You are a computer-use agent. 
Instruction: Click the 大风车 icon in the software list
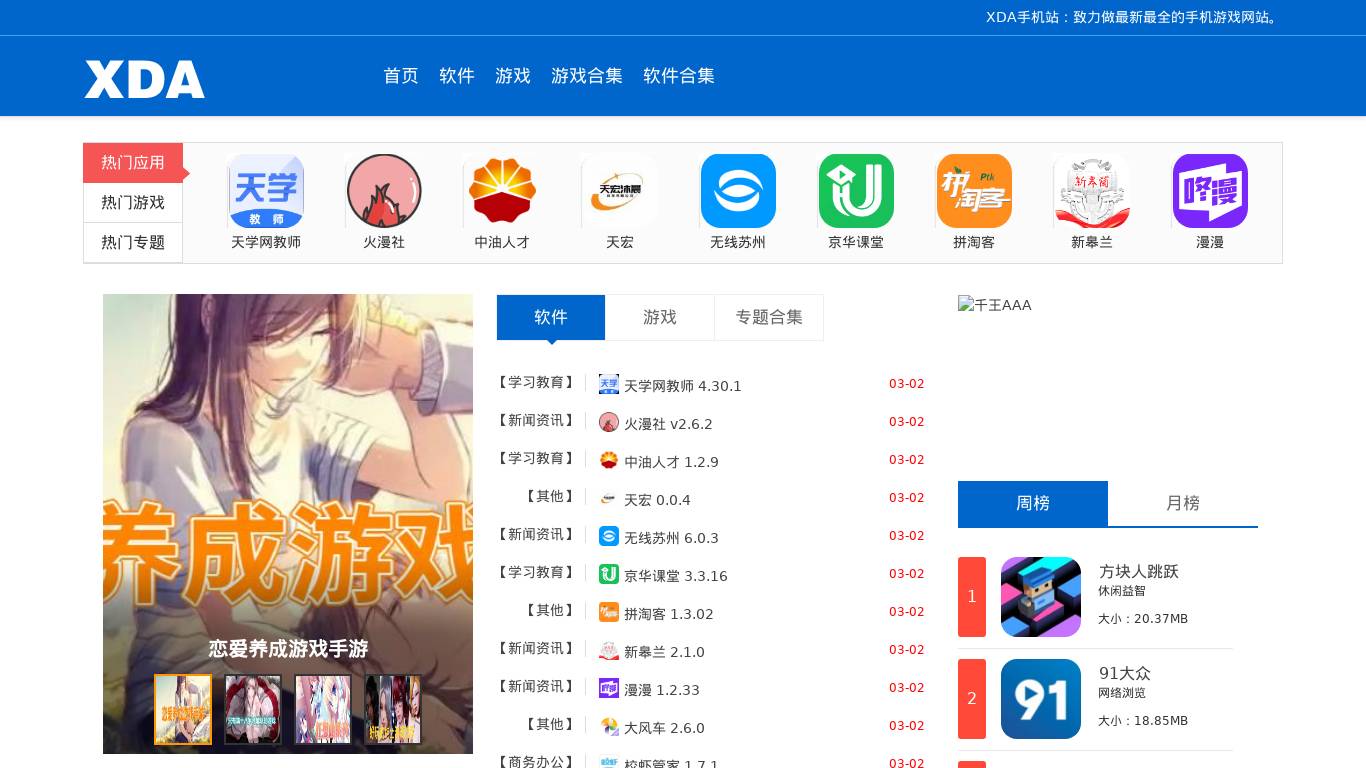609,726
